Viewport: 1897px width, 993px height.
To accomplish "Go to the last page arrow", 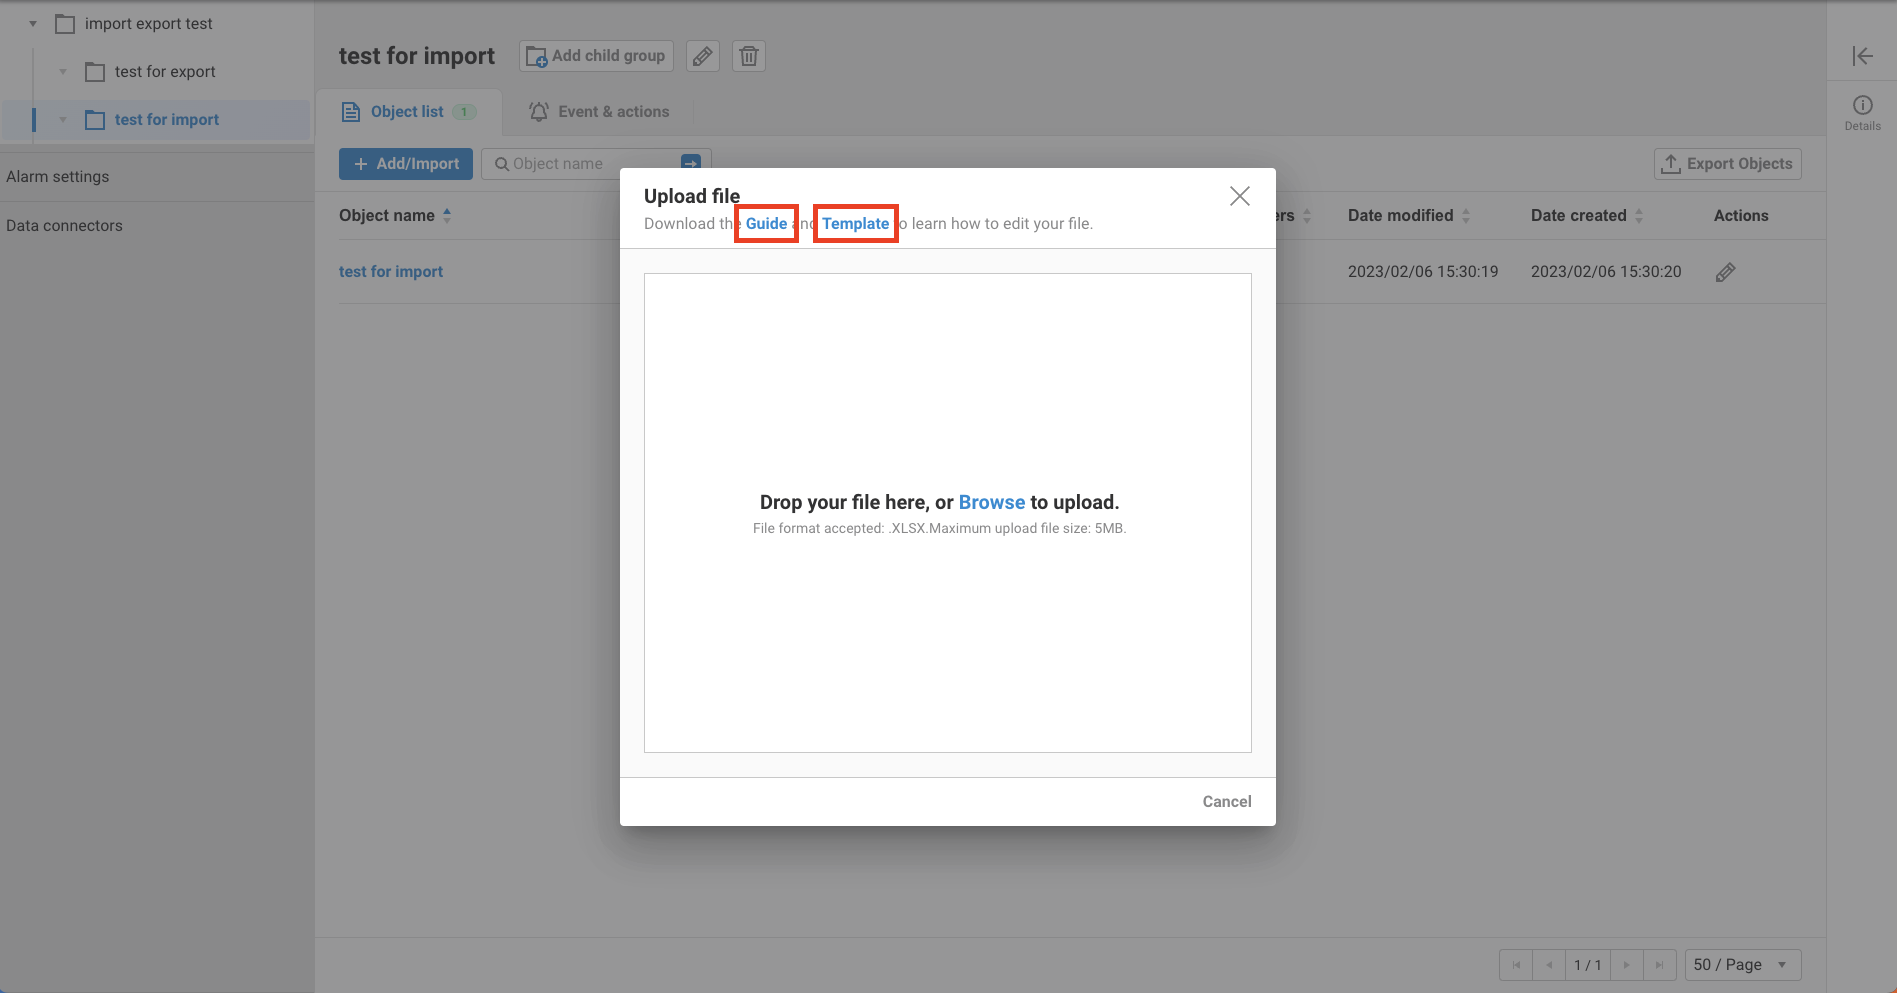I will (1659, 965).
